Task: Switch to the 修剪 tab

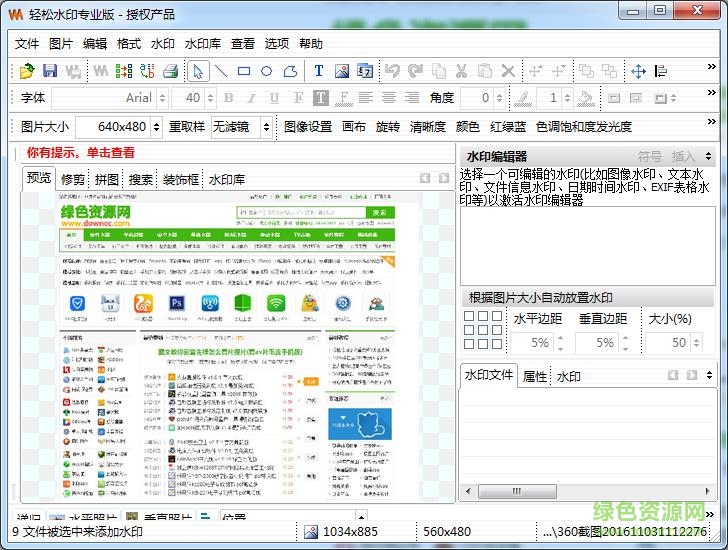Action: (73, 180)
